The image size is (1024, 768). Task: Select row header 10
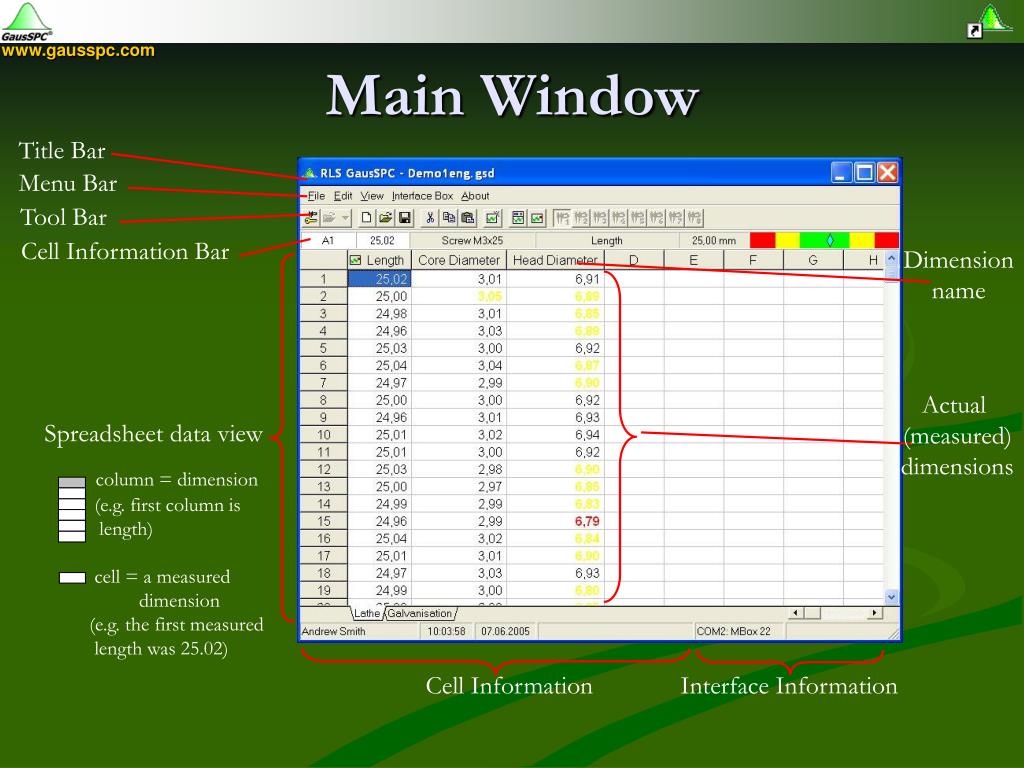click(x=324, y=435)
